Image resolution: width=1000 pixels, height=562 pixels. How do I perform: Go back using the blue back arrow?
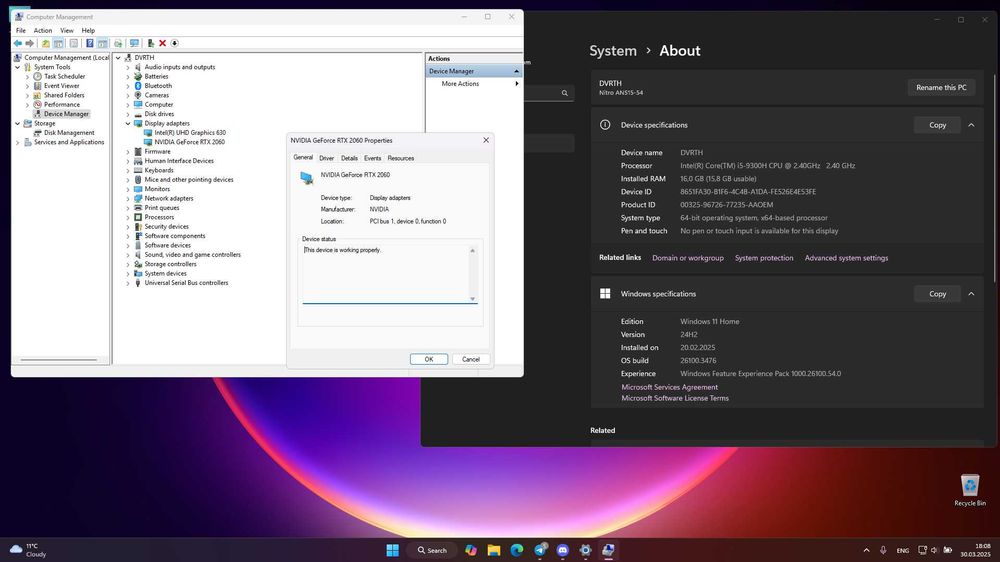tap(18, 43)
